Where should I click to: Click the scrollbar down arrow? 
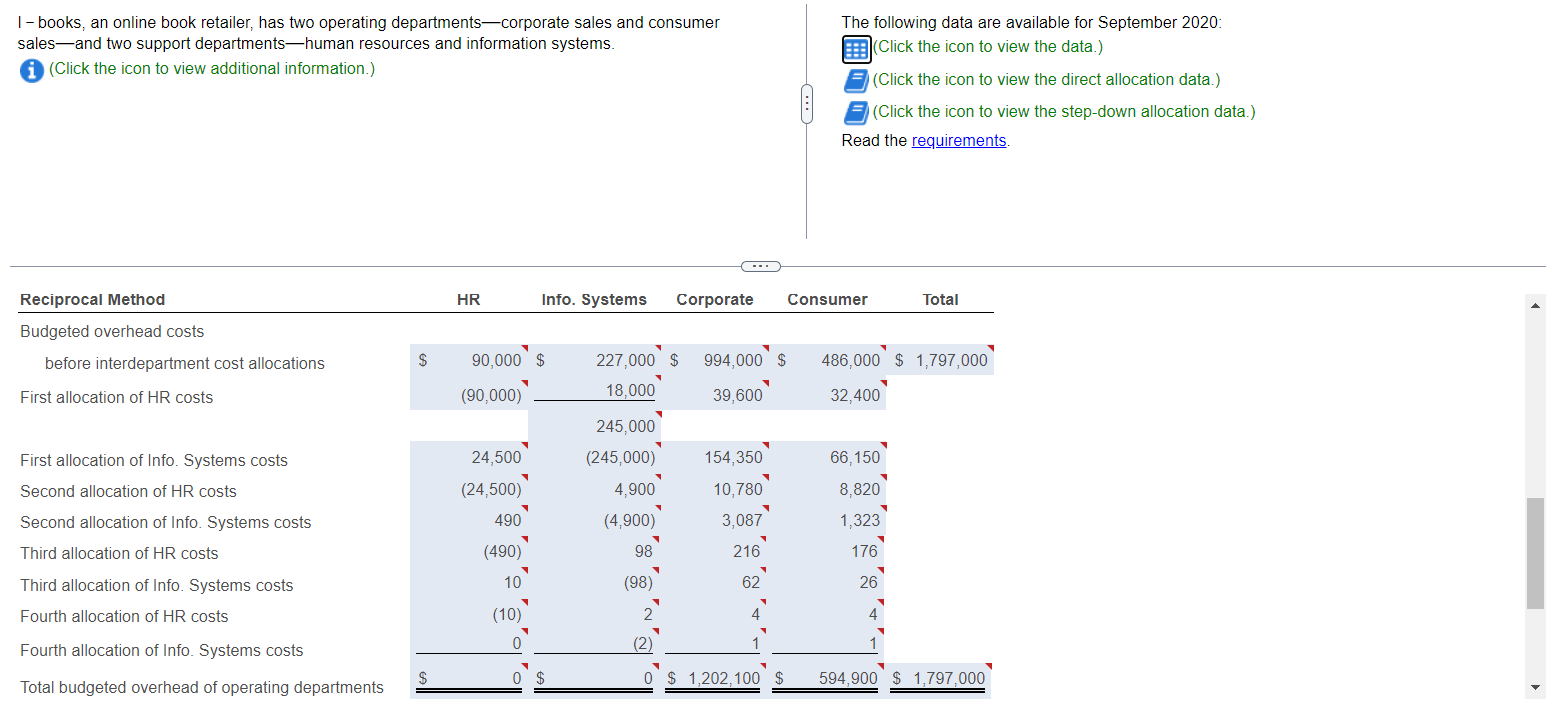click(x=1535, y=687)
